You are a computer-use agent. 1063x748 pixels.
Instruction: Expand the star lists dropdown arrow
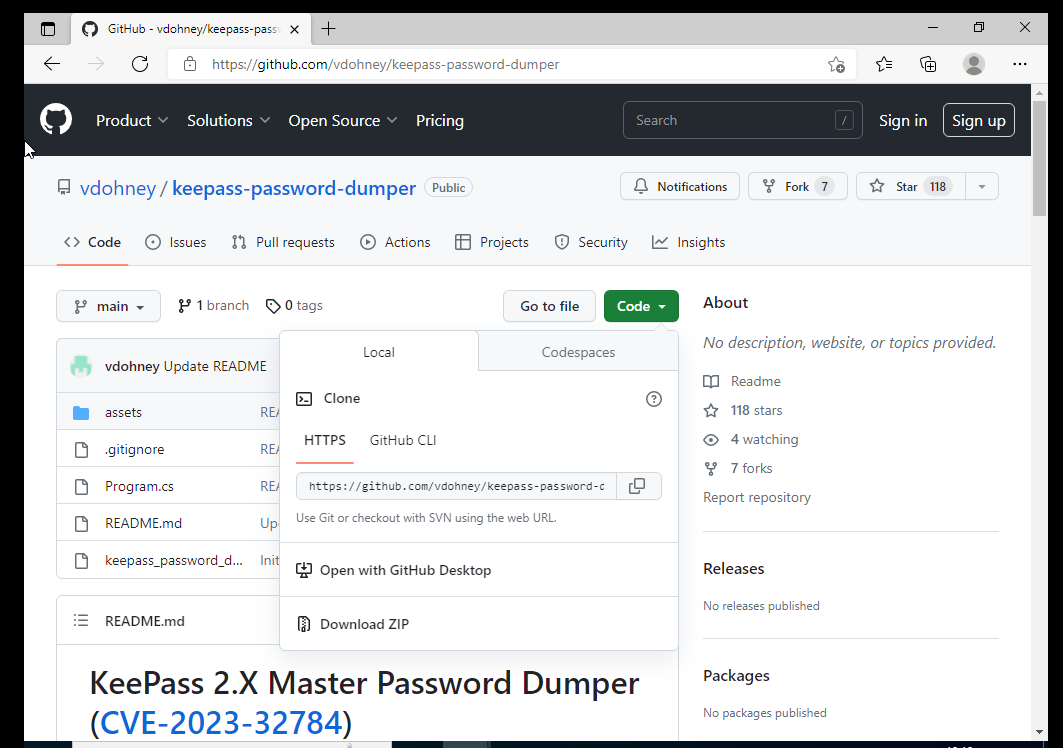point(981,186)
